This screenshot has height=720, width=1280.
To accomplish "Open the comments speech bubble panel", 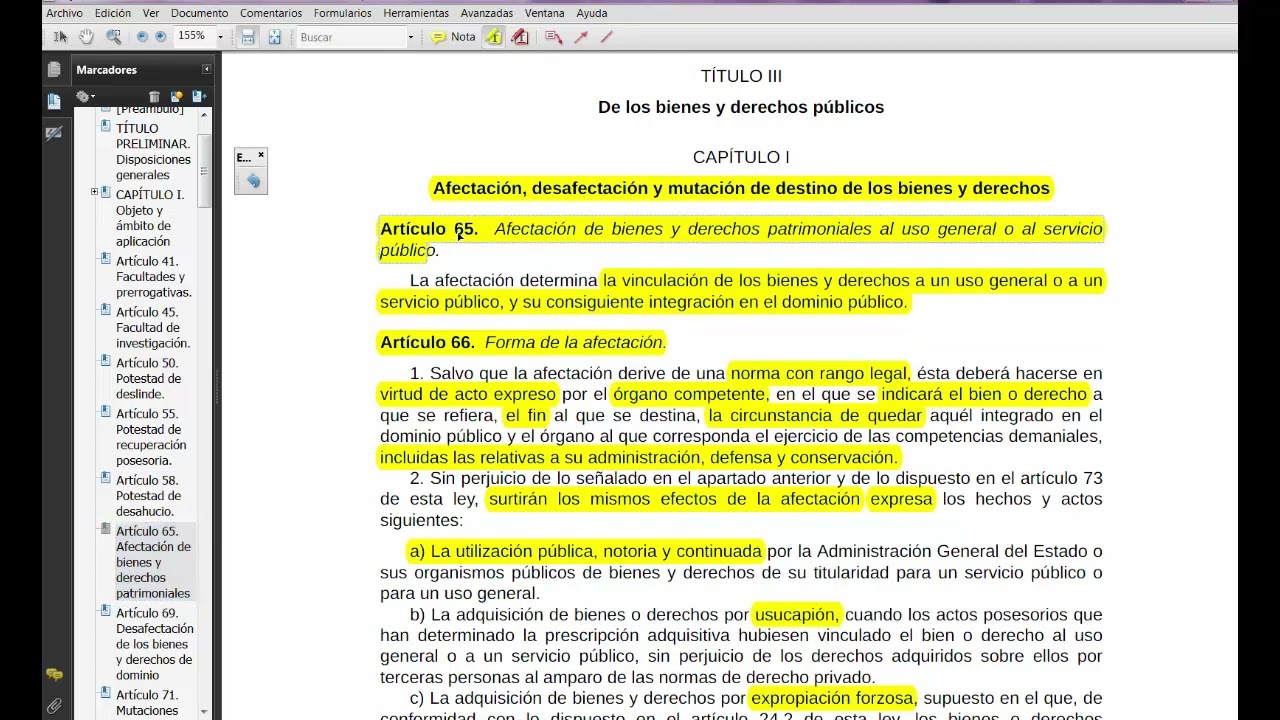I will [54, 675].
